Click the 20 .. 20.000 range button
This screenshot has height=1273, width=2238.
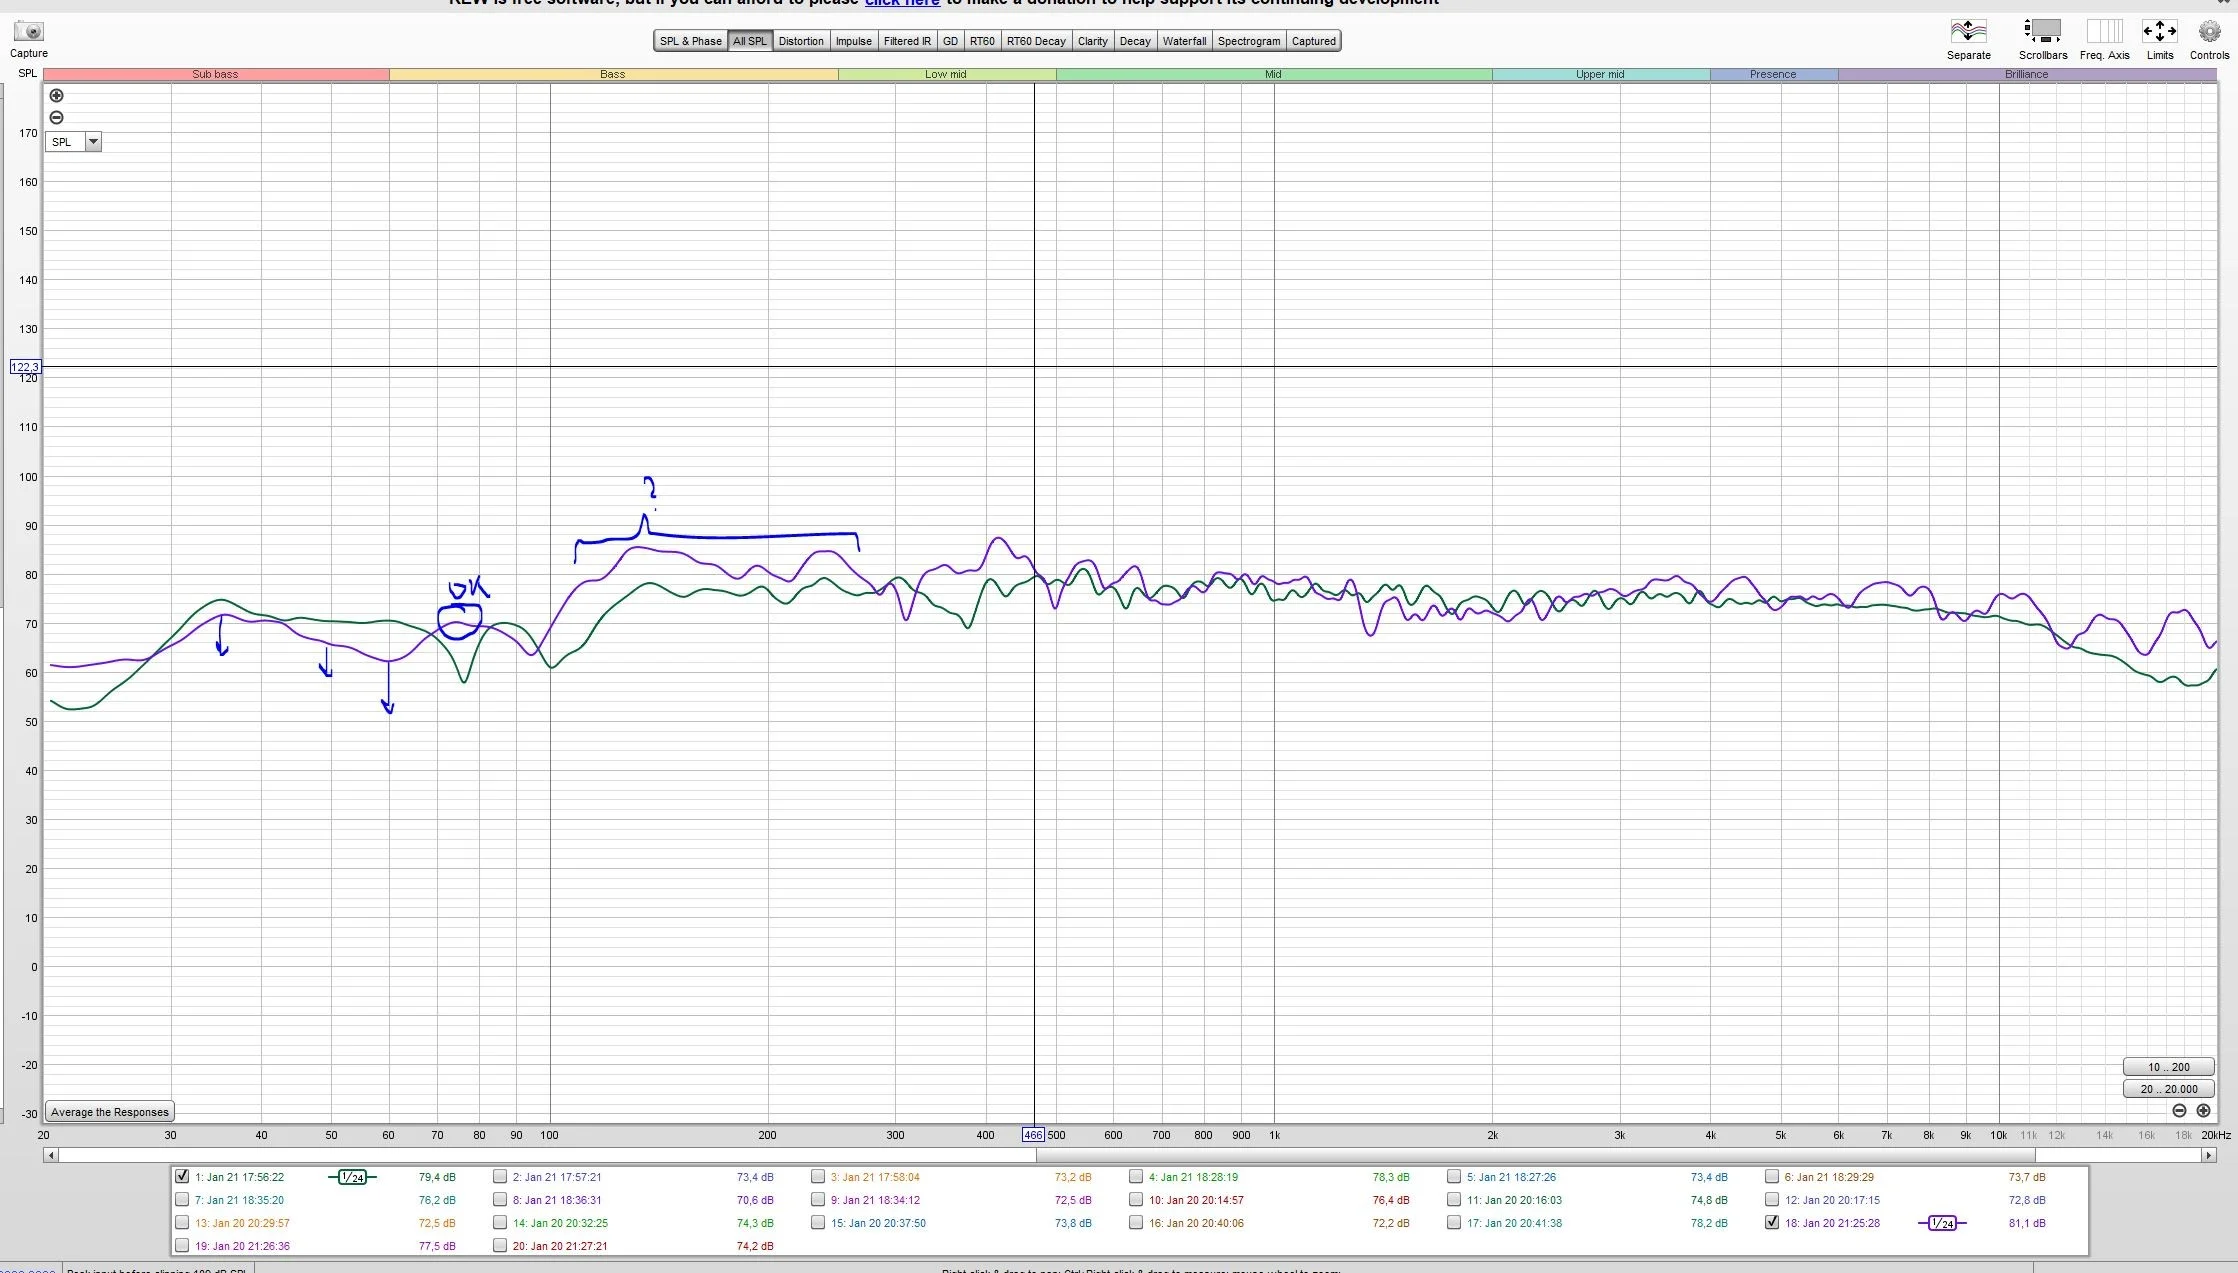pyautogui.click(x=2168, y=1089)
